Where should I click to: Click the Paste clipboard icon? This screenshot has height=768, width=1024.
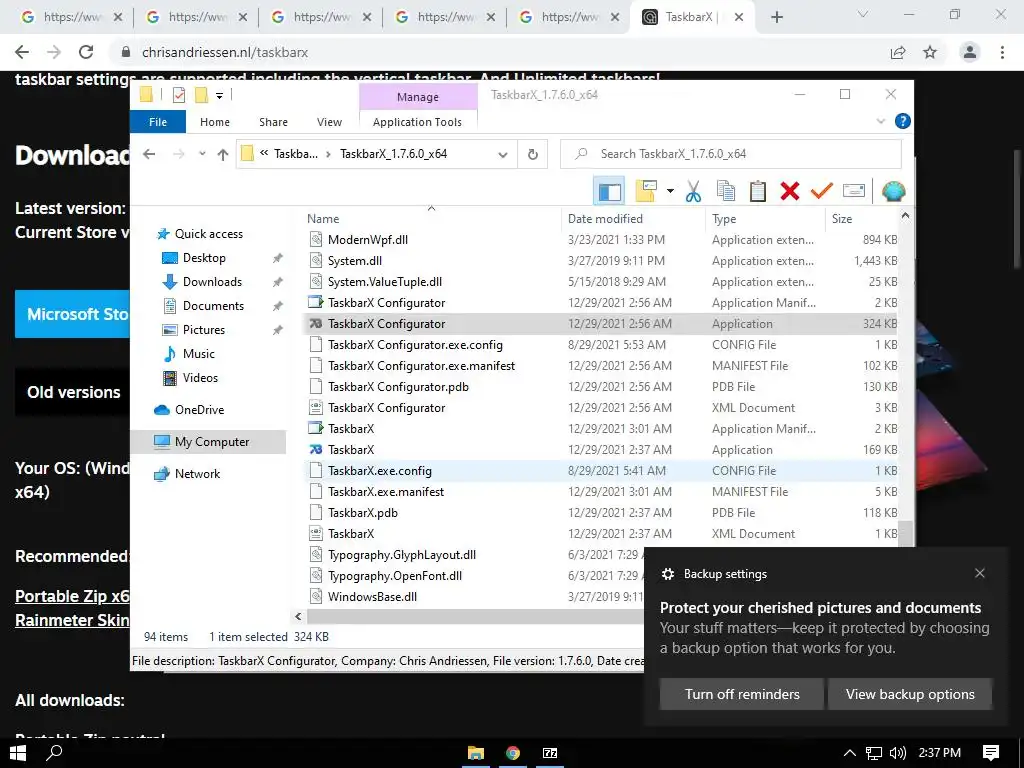(758, 191)
